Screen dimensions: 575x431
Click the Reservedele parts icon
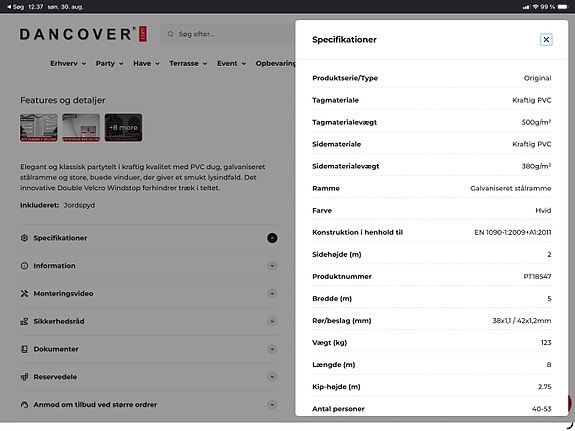tap(24, 377)
